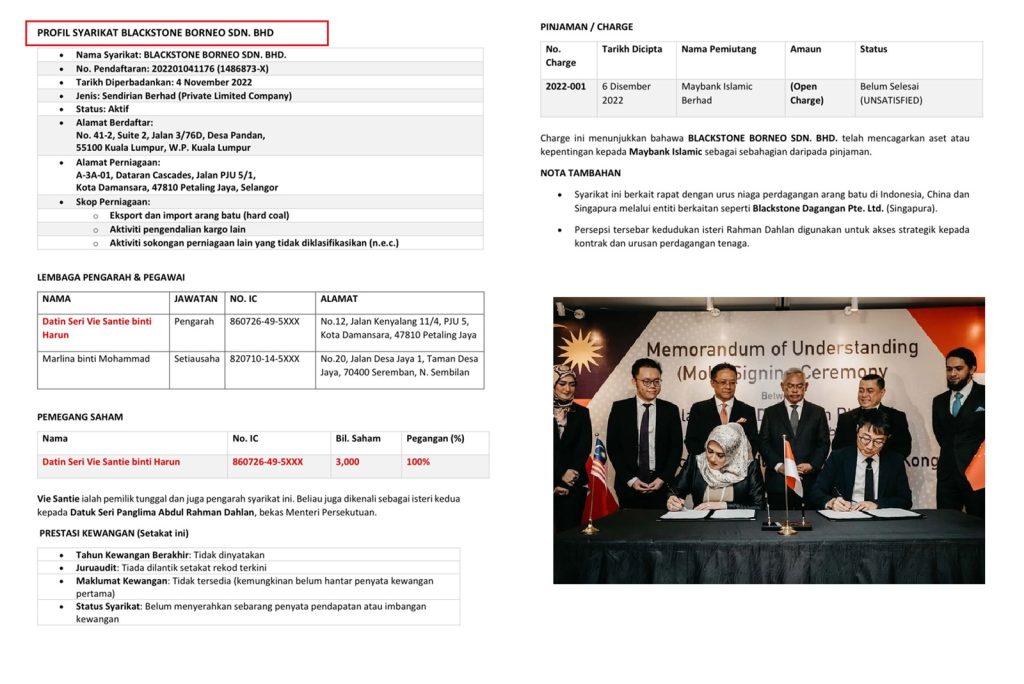Viewport: 1024px width, 684px height.
Task: Click the "Bil. Saham" column header
Action: click(358, 438)
